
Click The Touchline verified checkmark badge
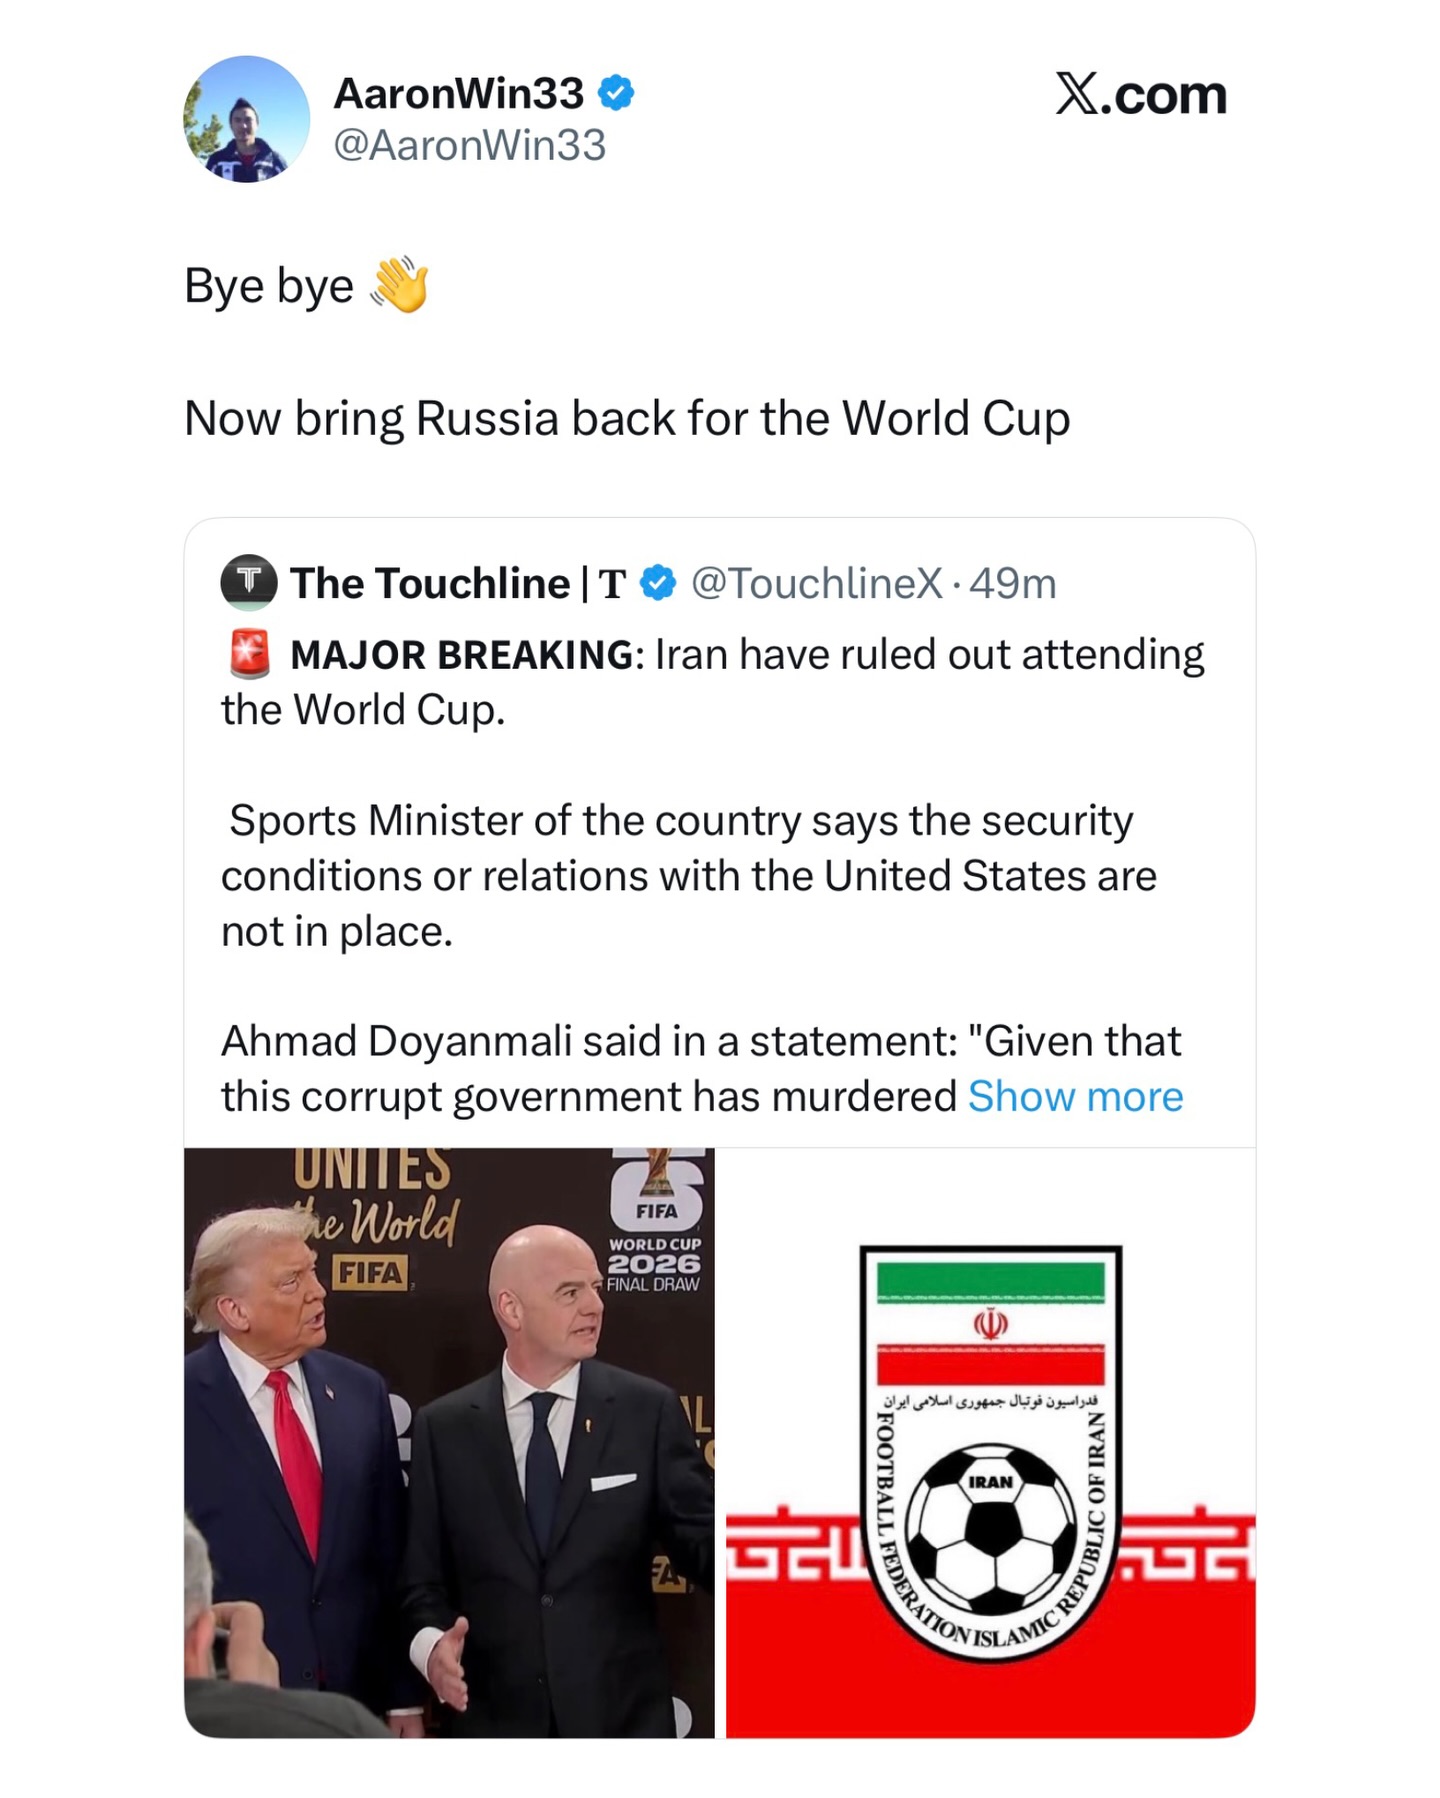(x=657, y=583)
